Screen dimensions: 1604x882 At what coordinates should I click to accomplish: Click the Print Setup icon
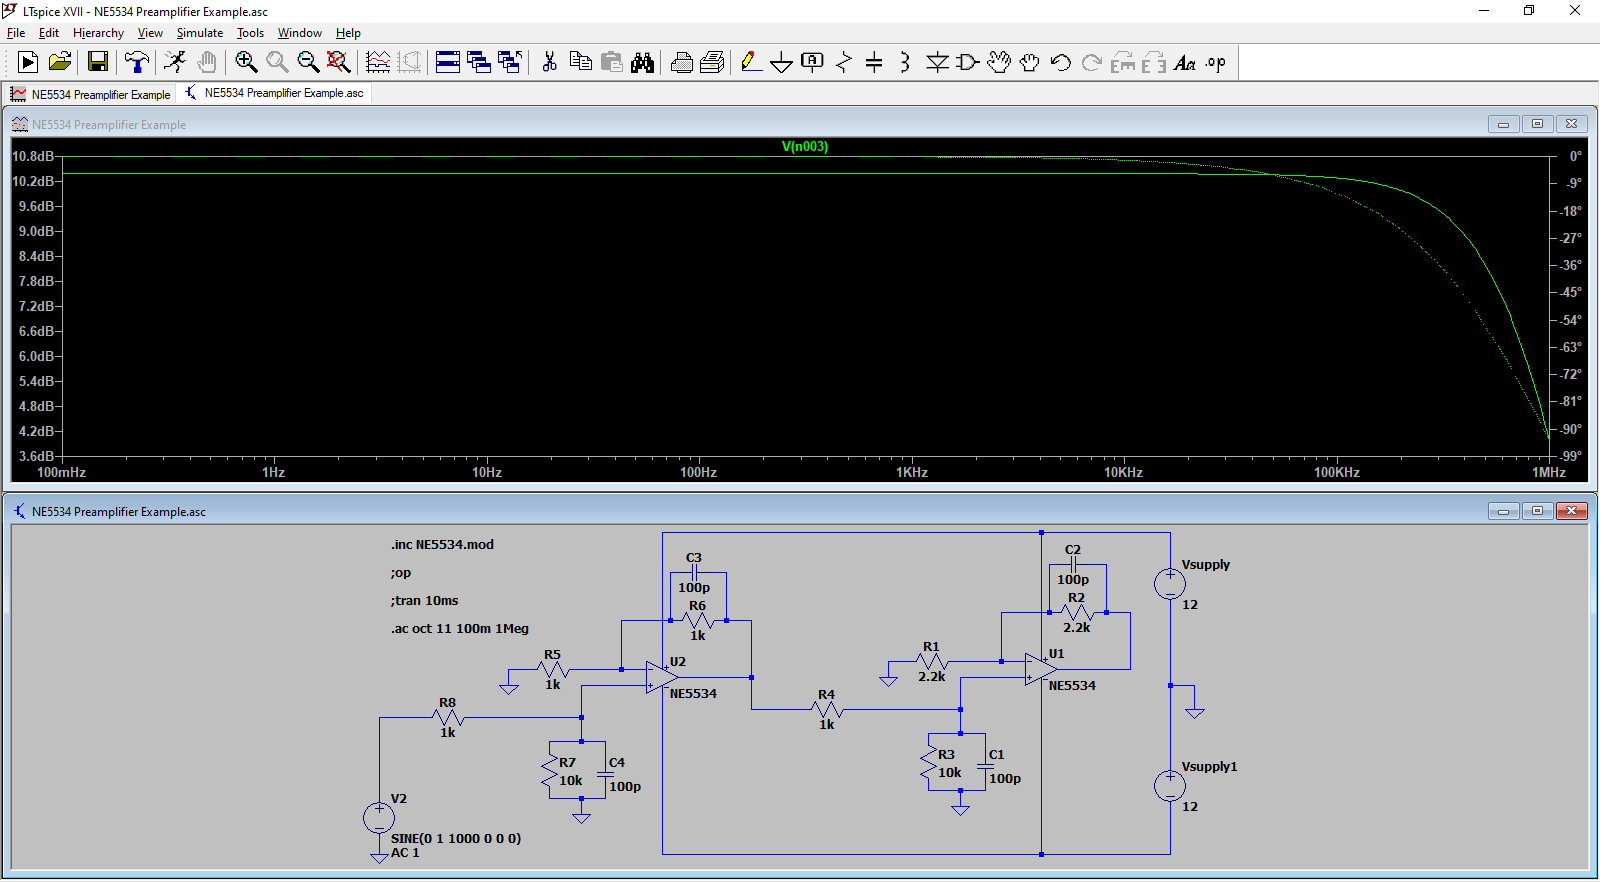click(x=712, y=62)
